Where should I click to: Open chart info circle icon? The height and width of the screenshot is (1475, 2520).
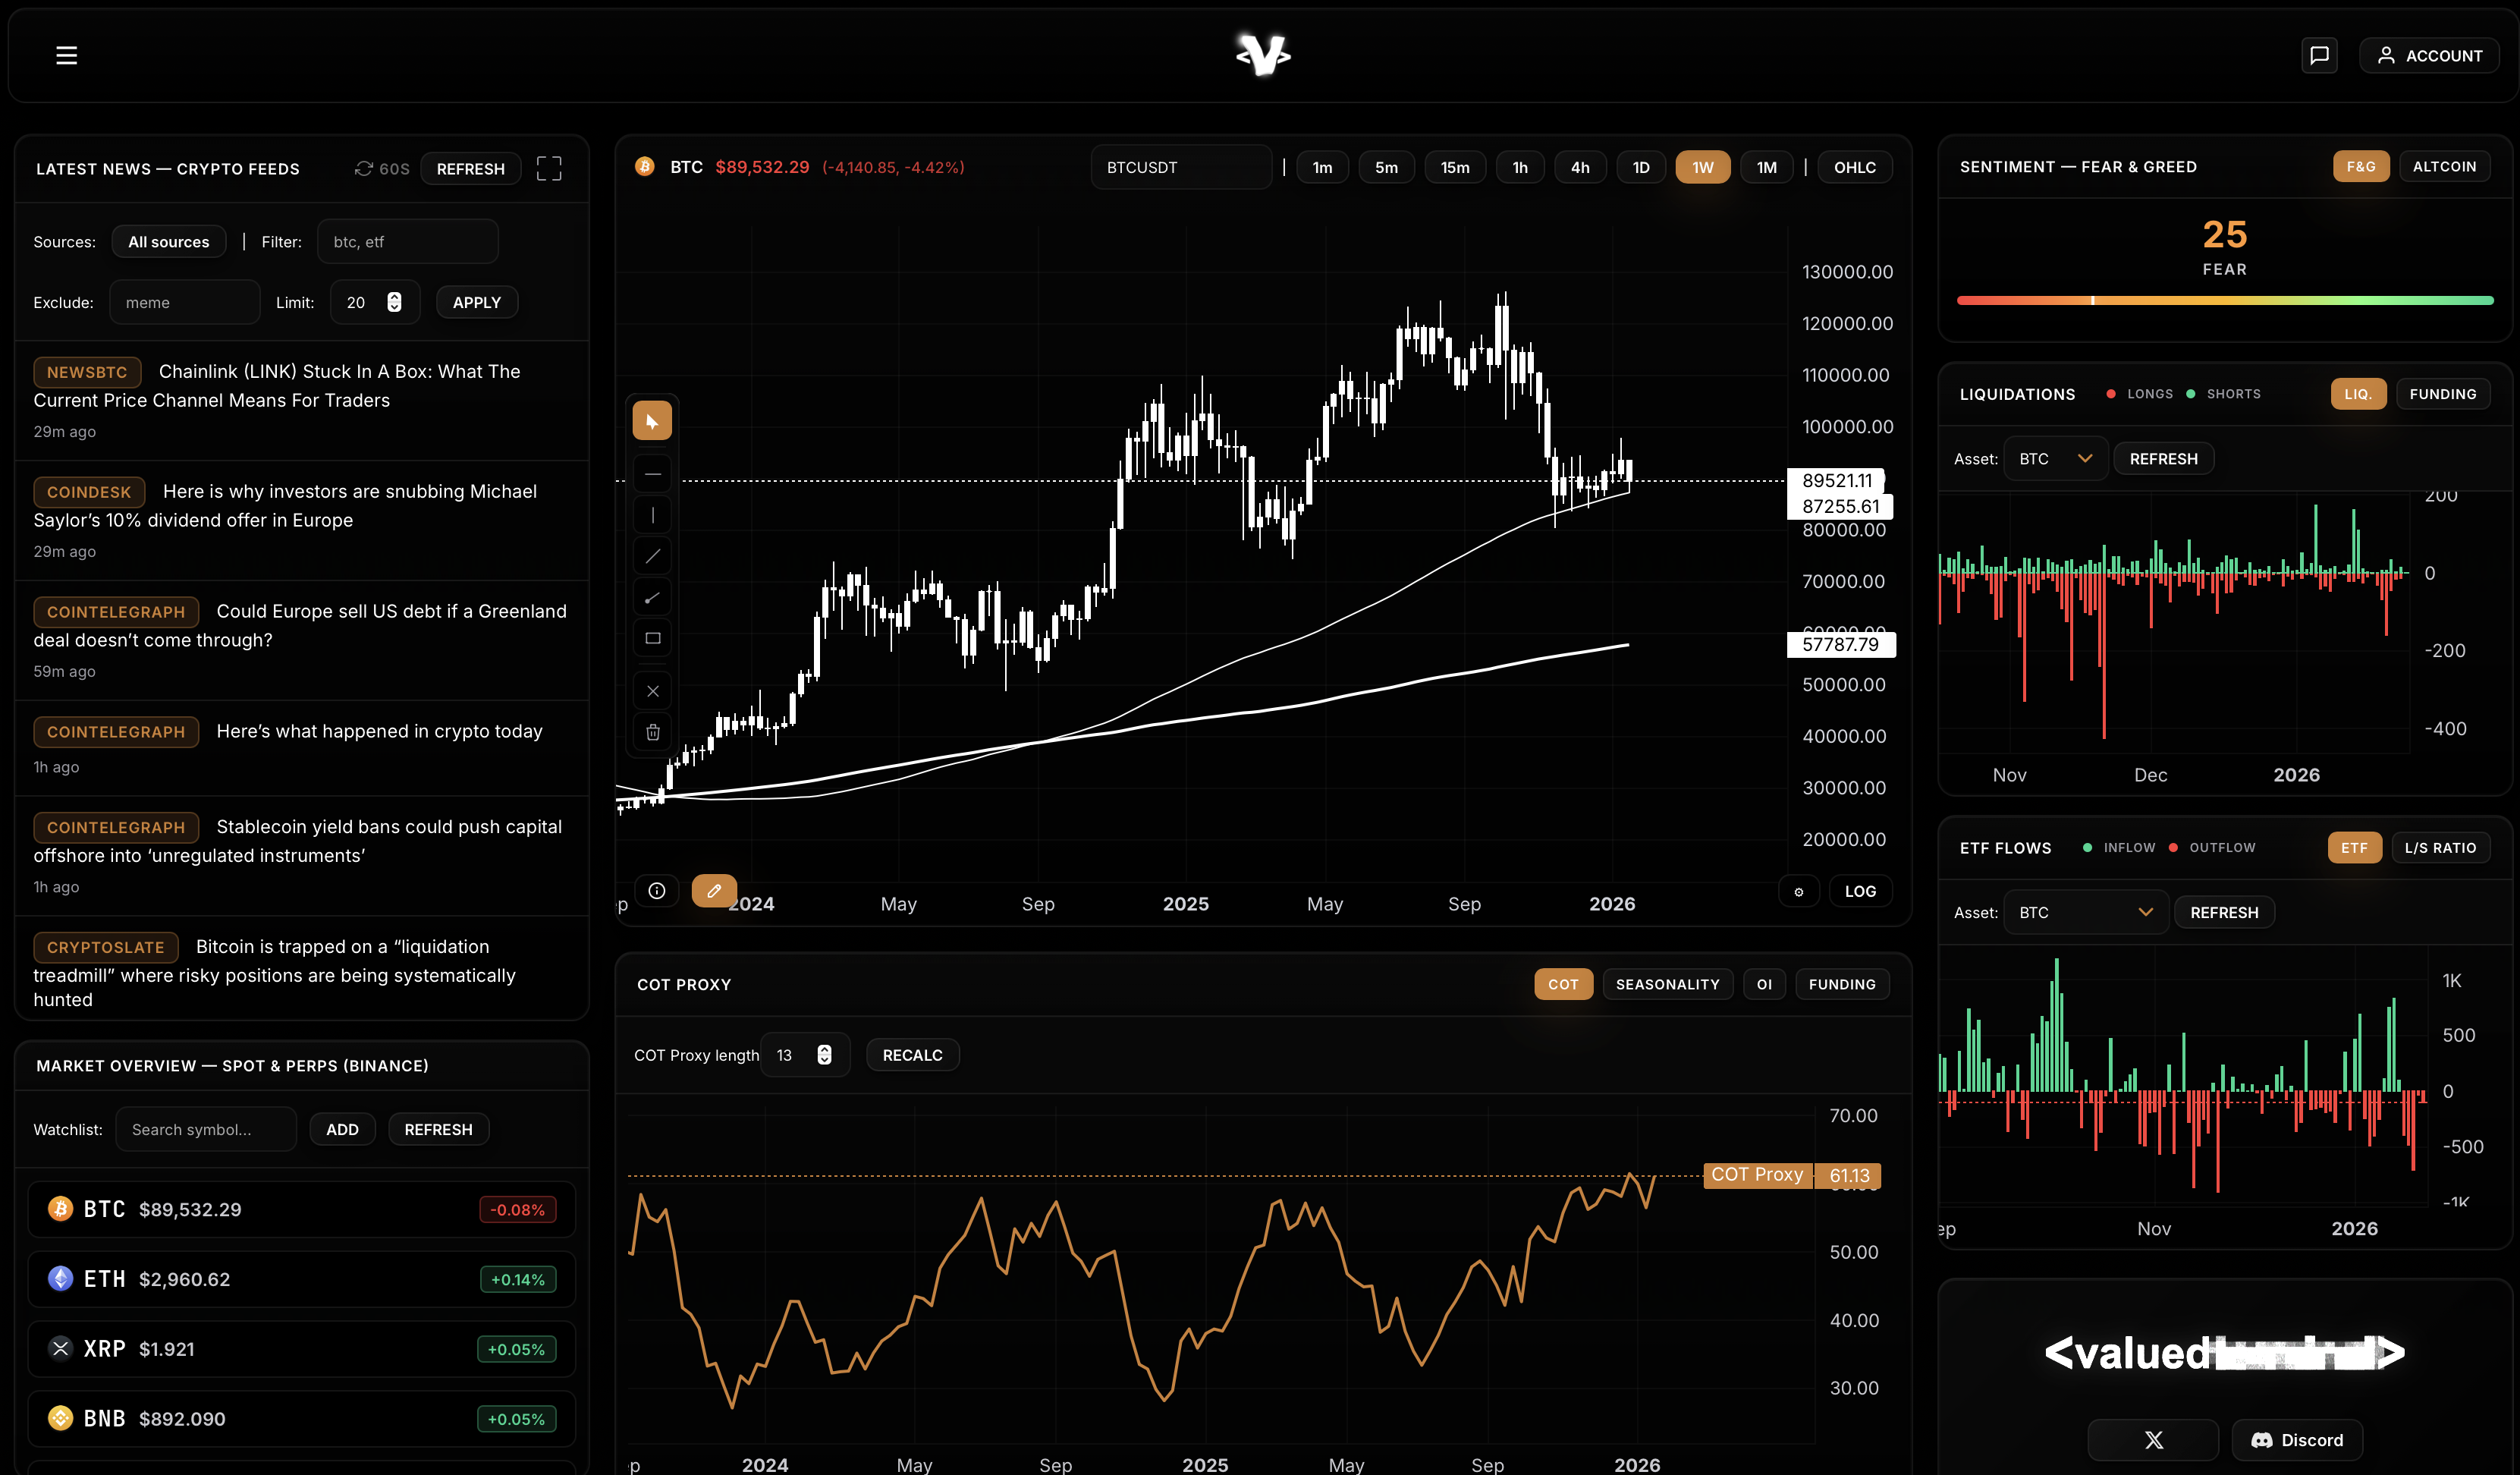[656, 891]
